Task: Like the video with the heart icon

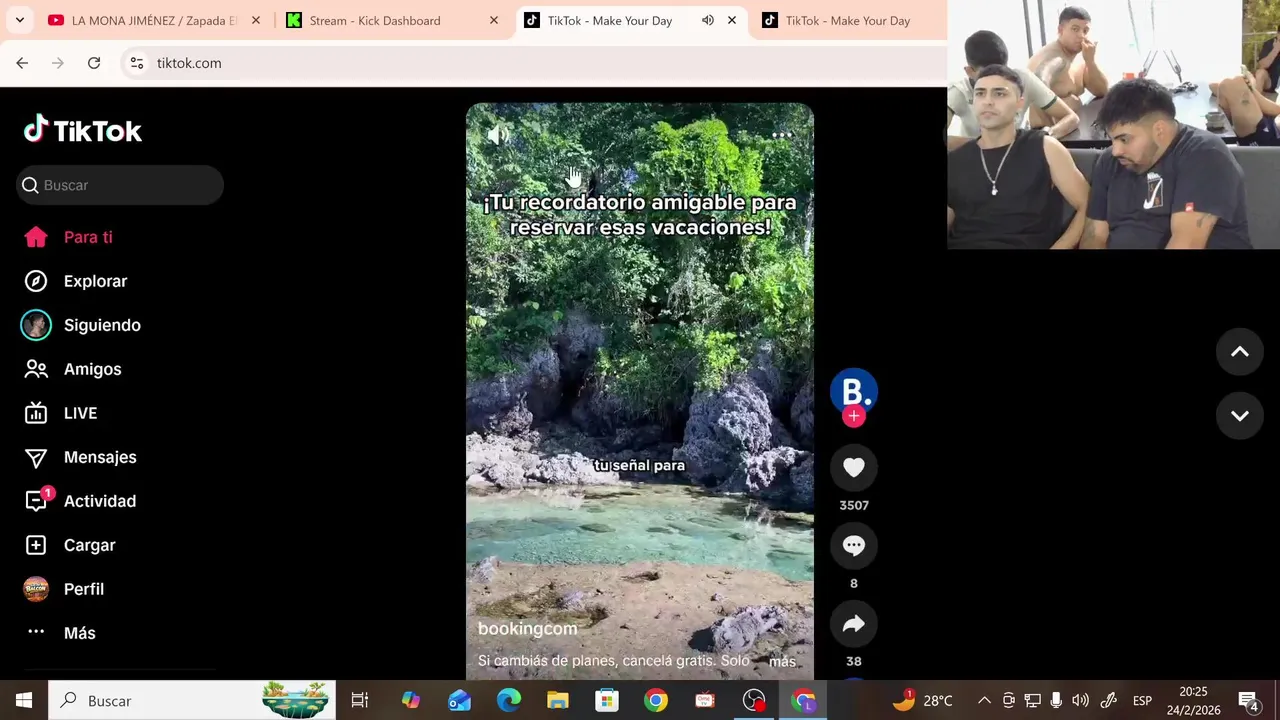Action: pos(853,467)
